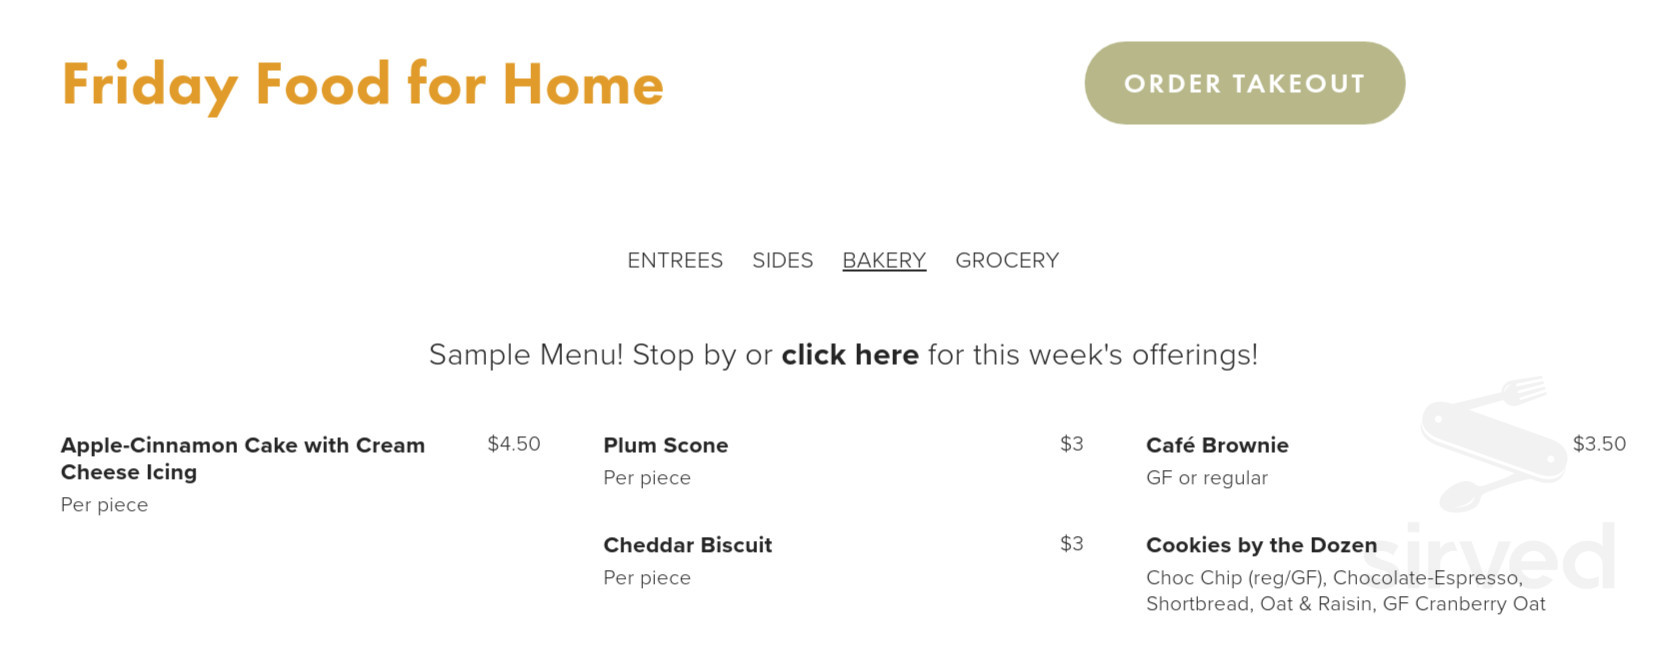Image resolution: width=1671 pixels, height=663 pixels.
Task: Switch to the ENTREES tab
Action: (675, 260)
